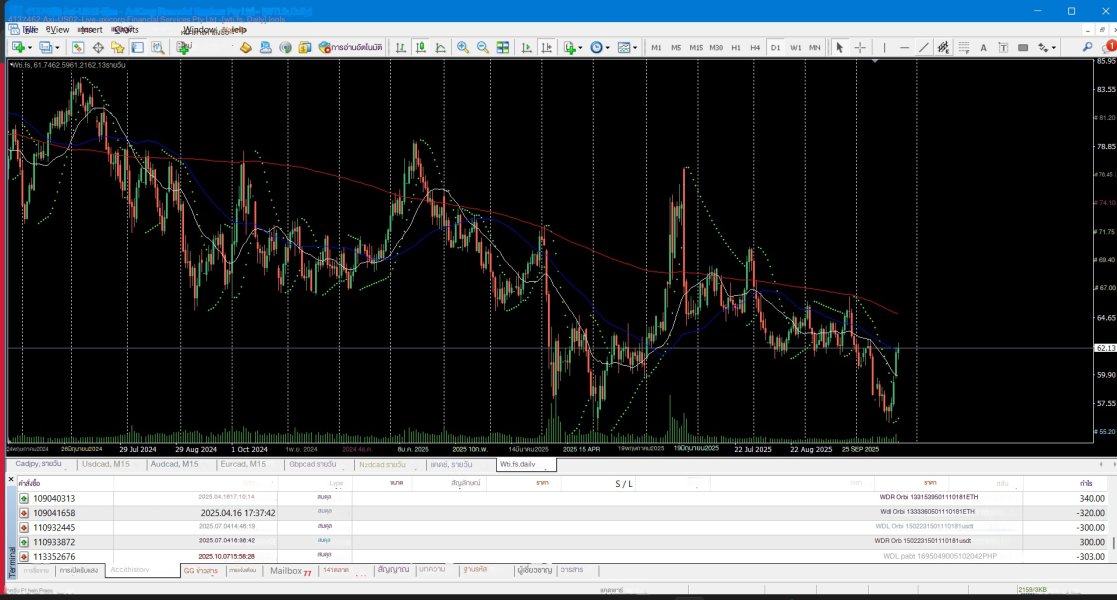This screenshot has width=1117, height=600.
Task: Click the Zoom Out magnifier icon
Action: pyautogui.click(x=482, y=47)
